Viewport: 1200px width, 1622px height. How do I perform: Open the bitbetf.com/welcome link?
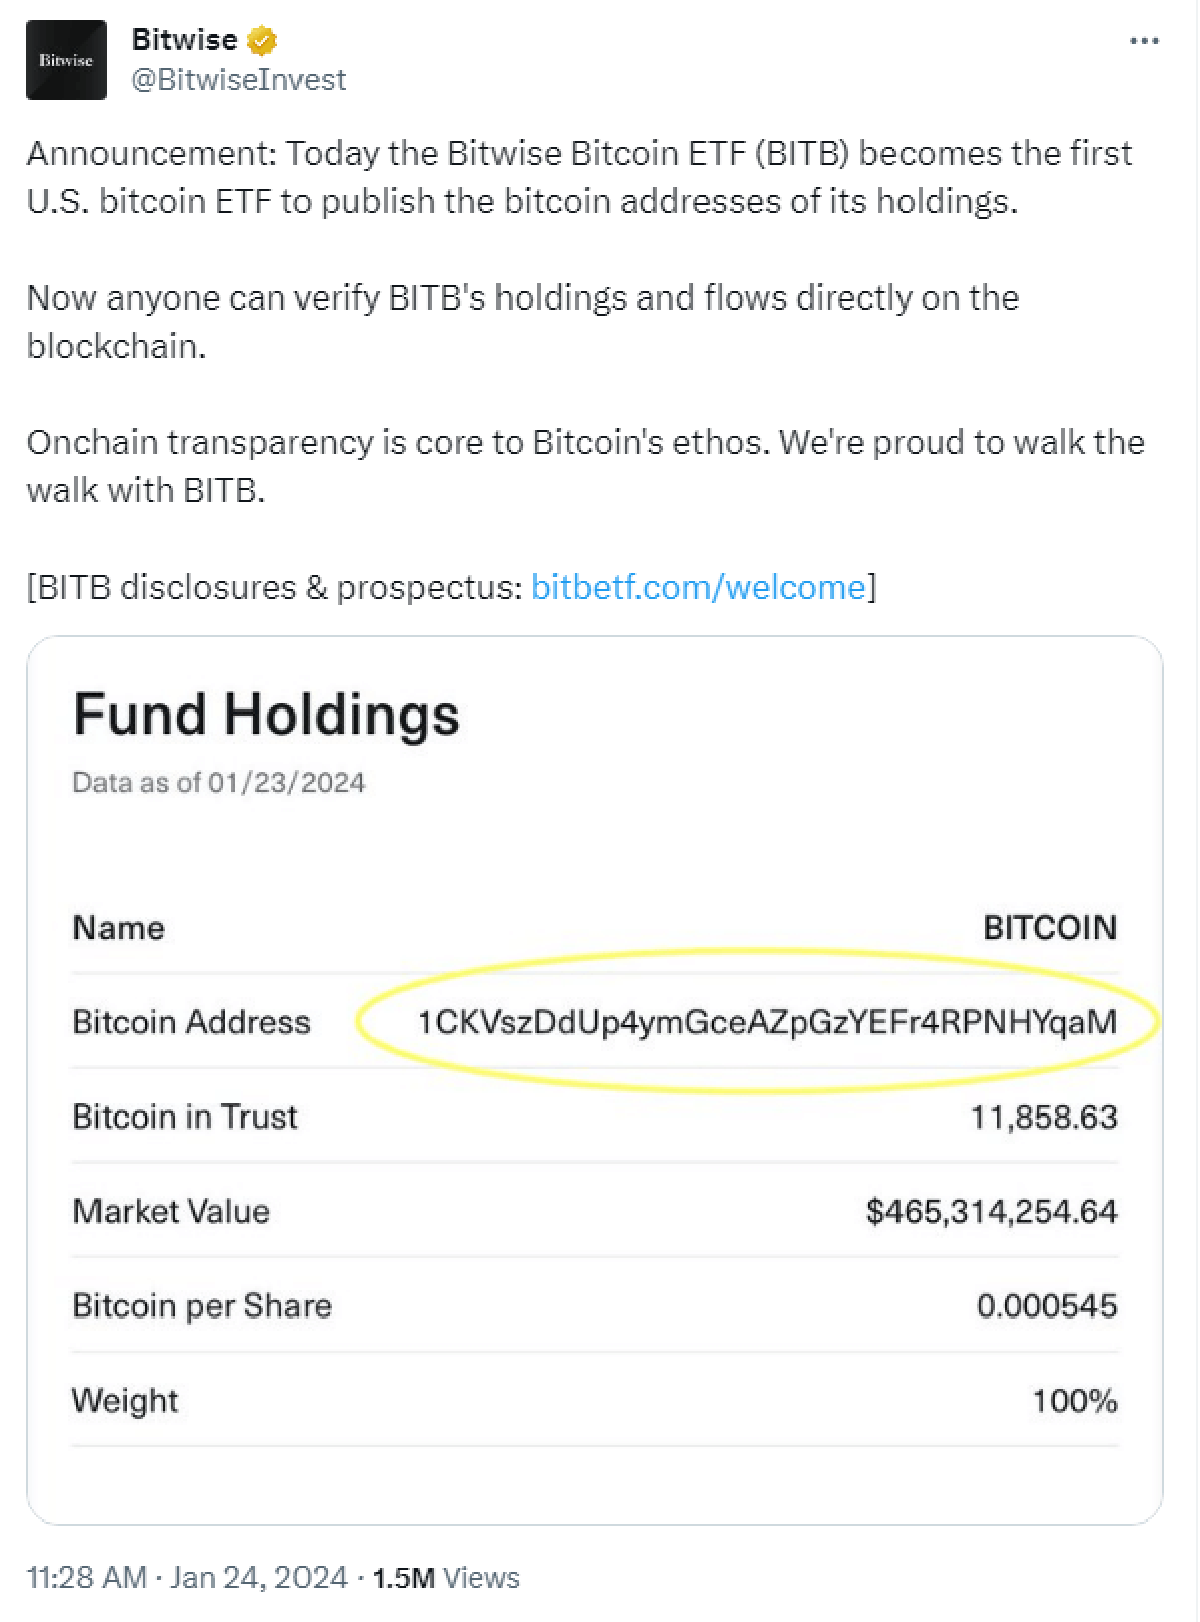point(698,587)
